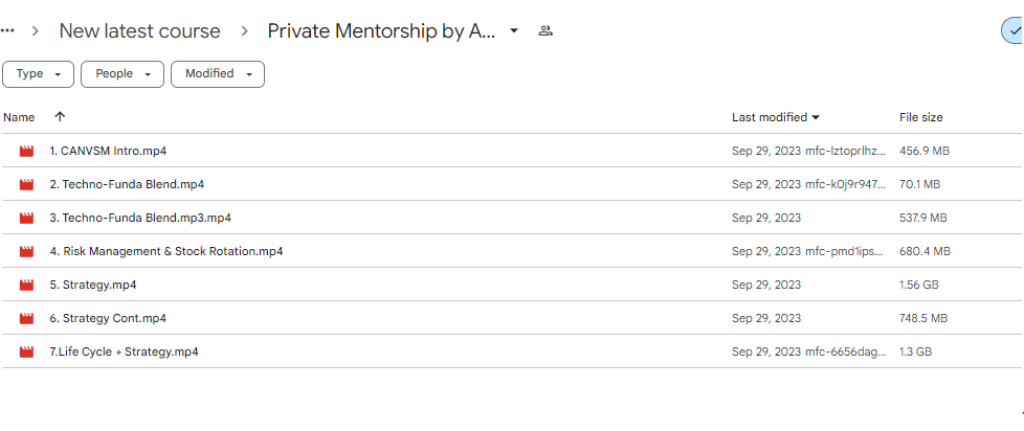Click the video icon beside Techno-Funda Blend.mp4
Screen dimensions: 1024x431
(26, 185)
